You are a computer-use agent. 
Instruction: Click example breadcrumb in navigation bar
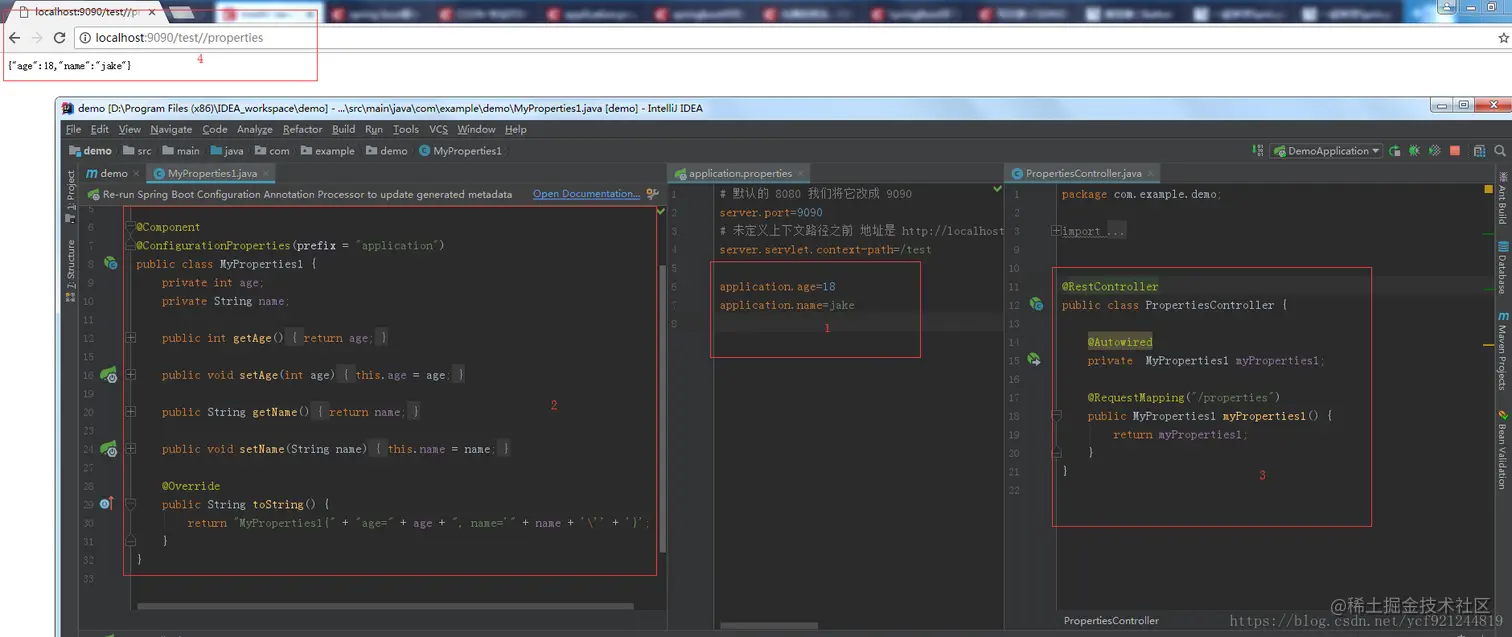coord(326,151)
